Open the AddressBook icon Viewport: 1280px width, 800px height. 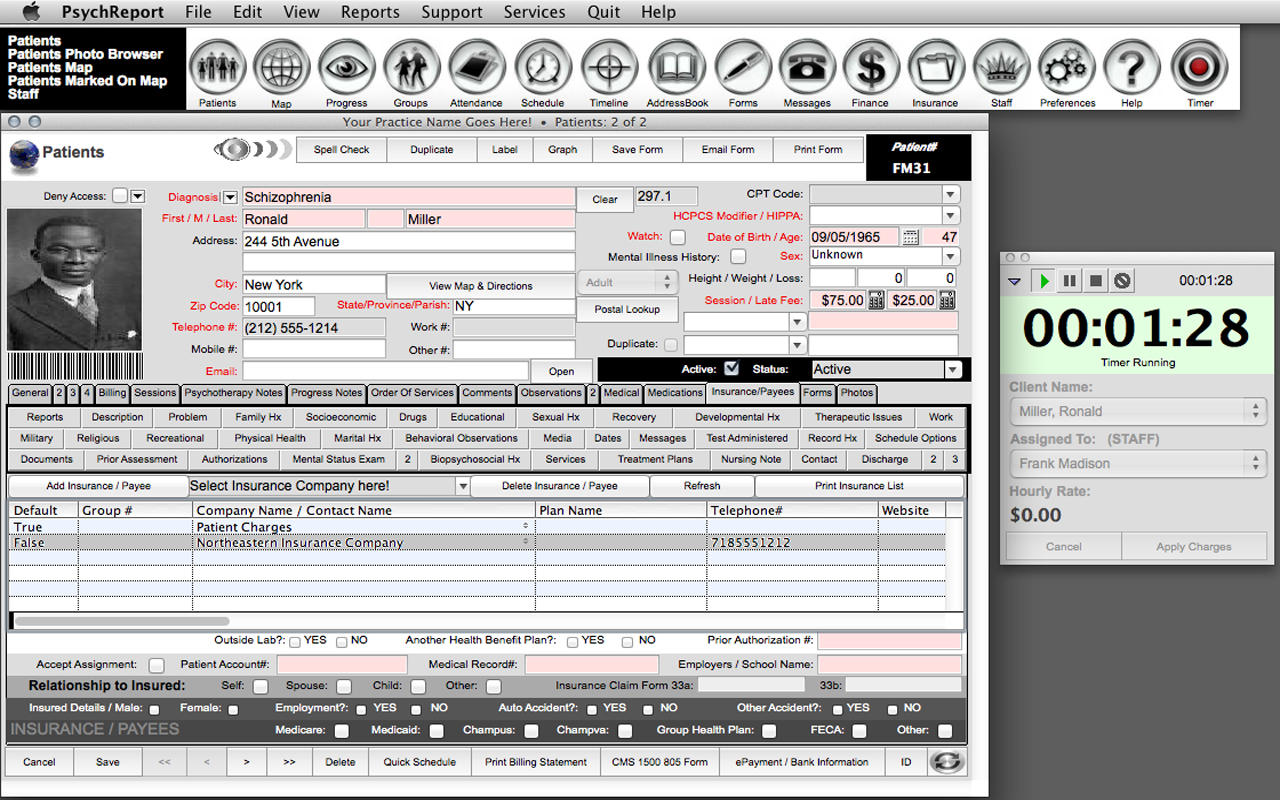coord(677,68)
